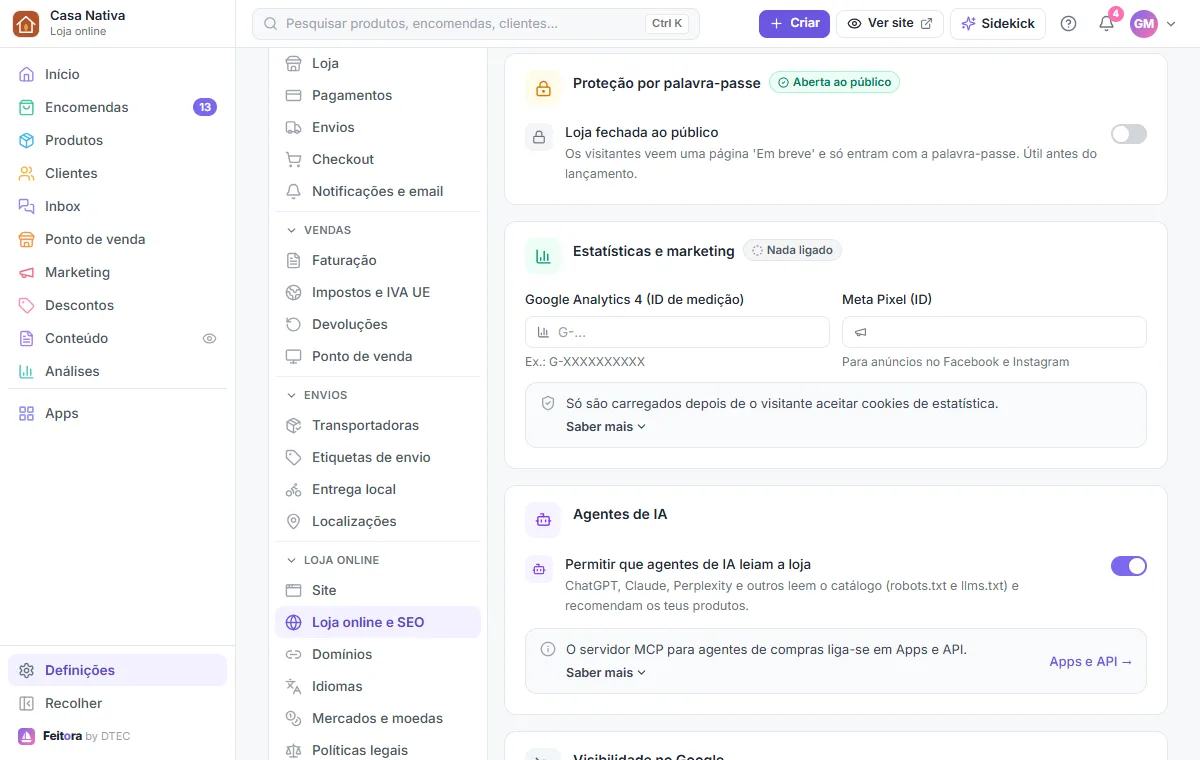Follow the Apps e API link
This screenshot has width=1200, height=760.
(x=1091, y=661)
